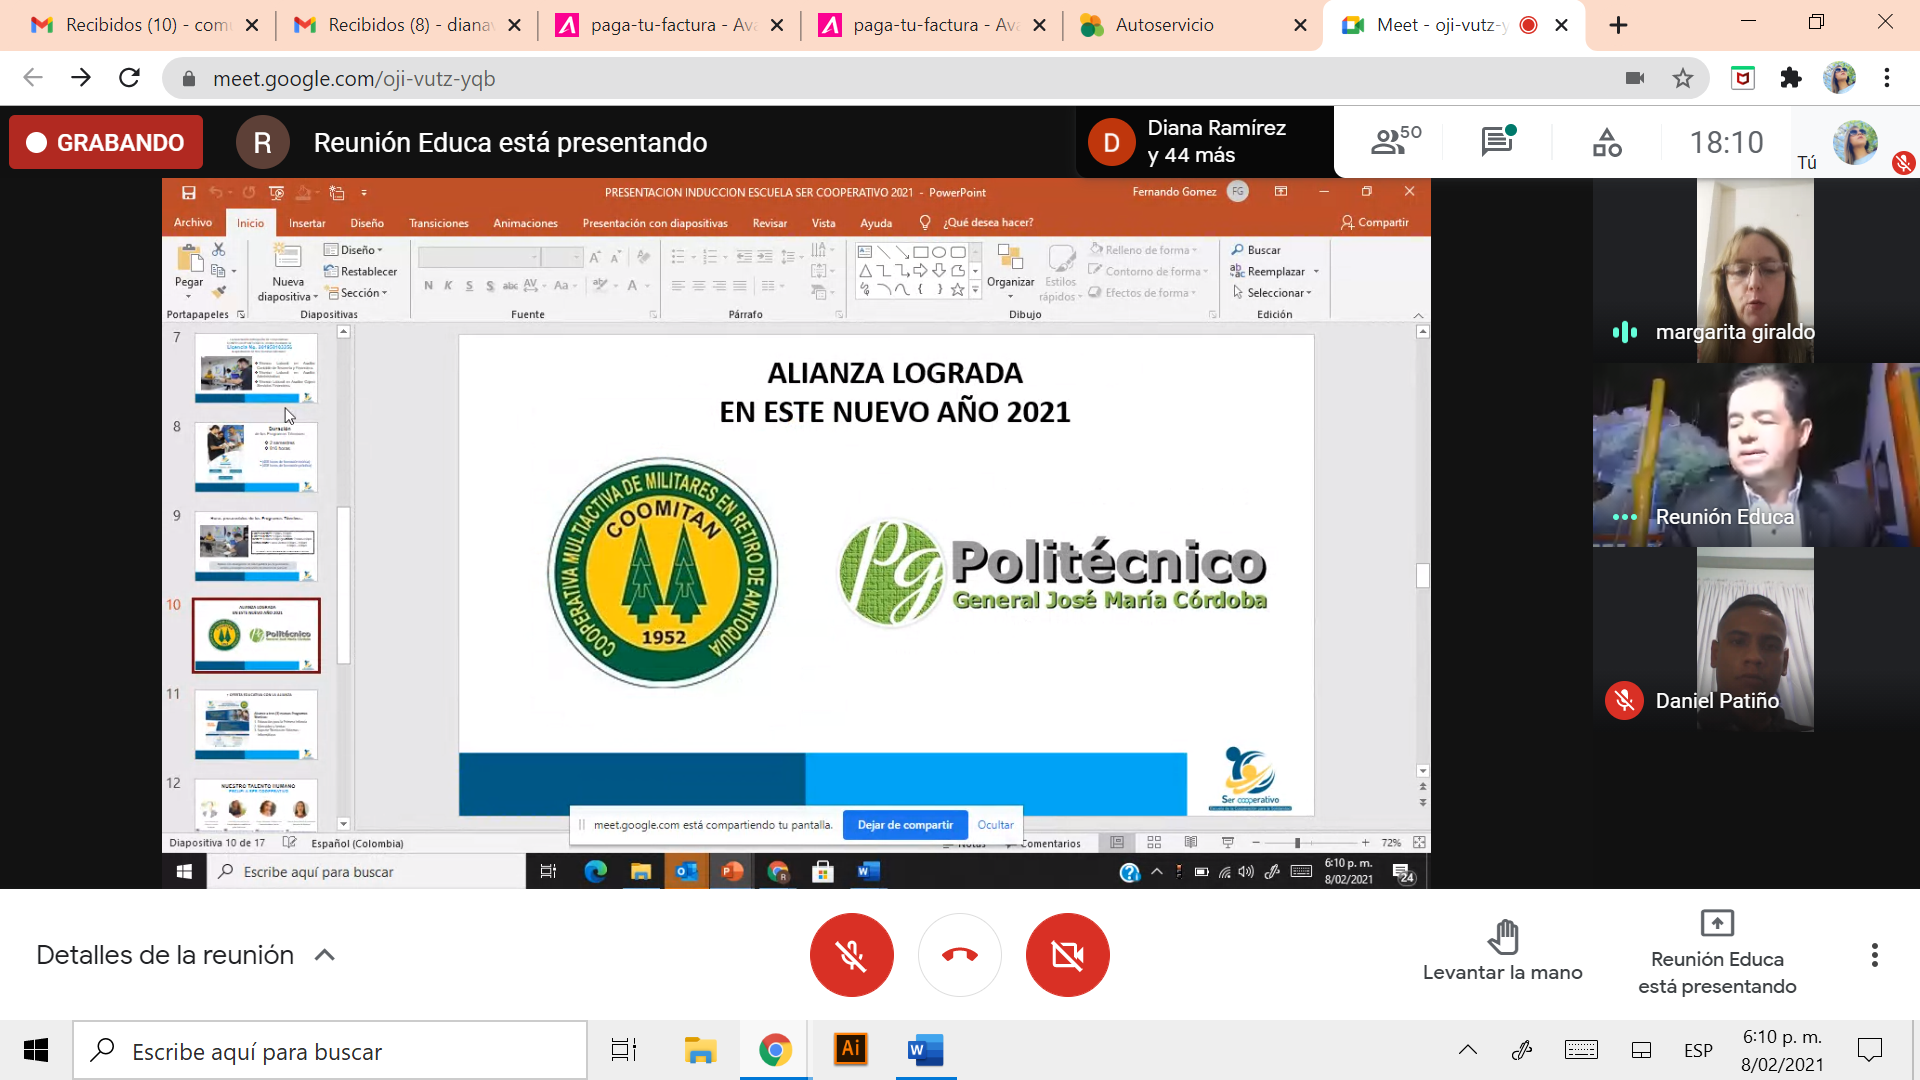Open a new Chrome tab

[x=1618, y=25]
